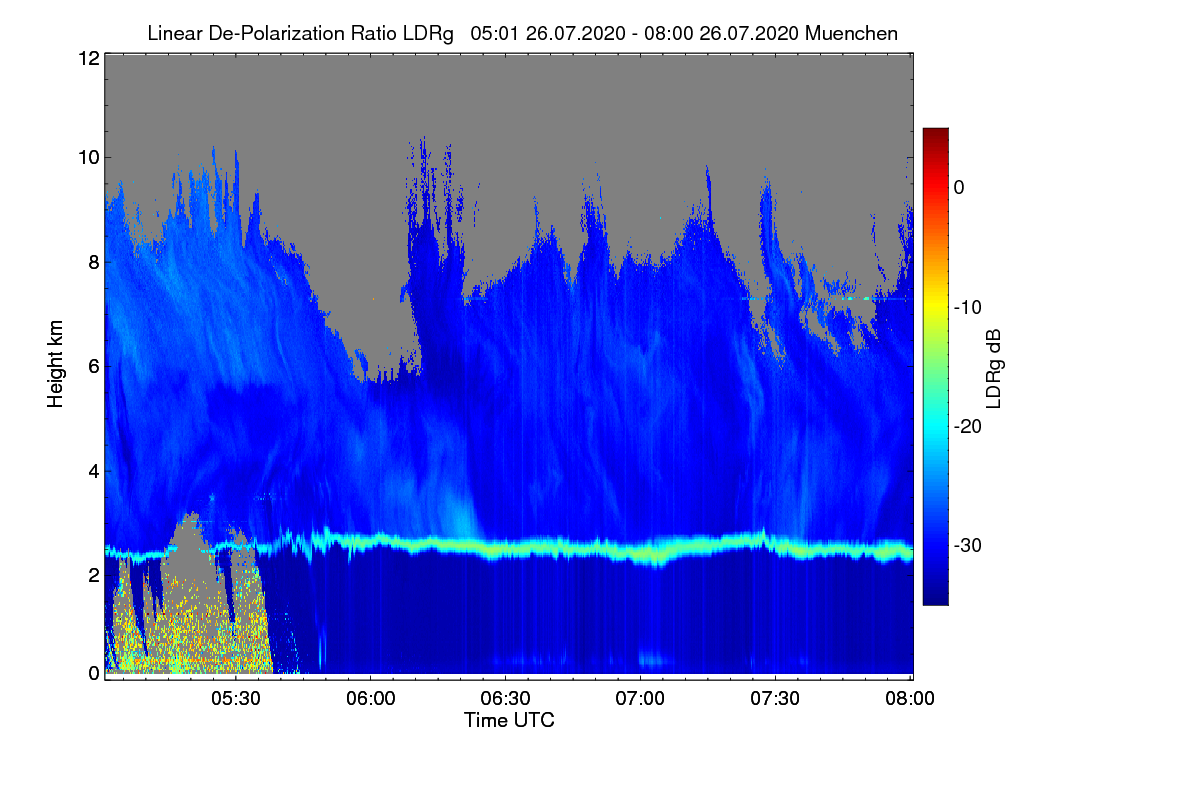Click the cyan melting layer at 07:00
This screenshot has height=800, width=1200.
coord(640,552)
